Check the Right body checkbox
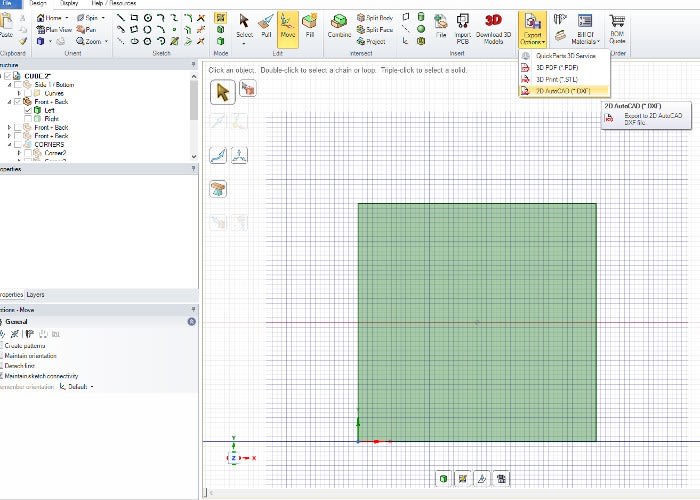 point(28,118)
